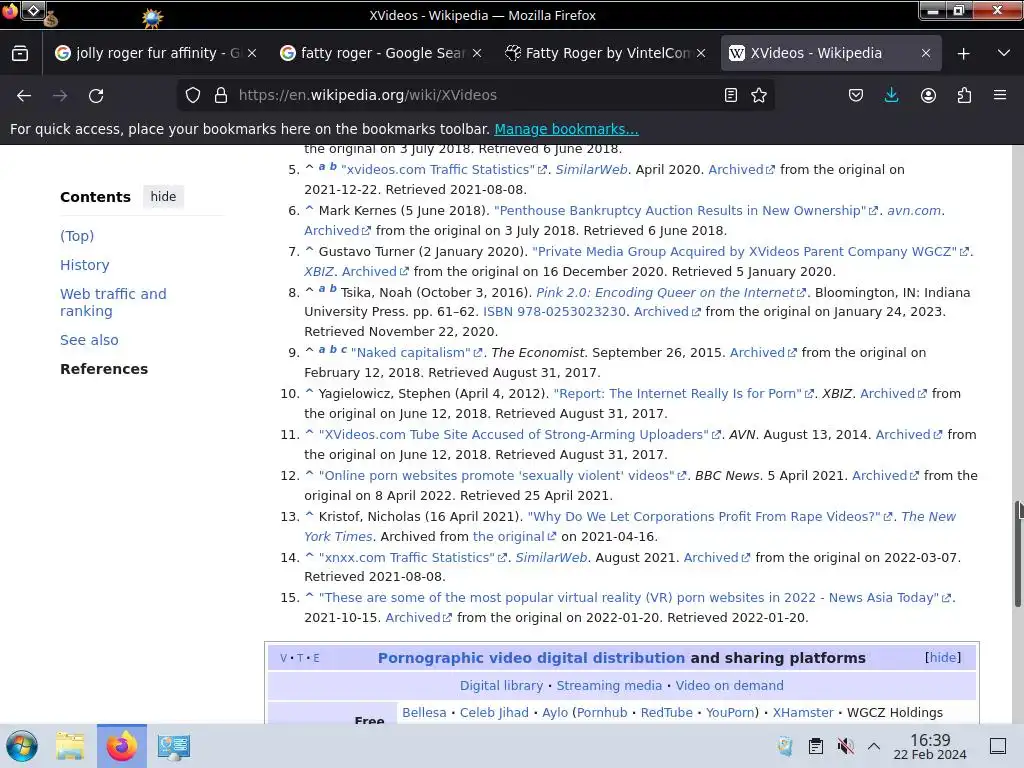
Task: Toggle reader view for this page
Action: (731, 95)
